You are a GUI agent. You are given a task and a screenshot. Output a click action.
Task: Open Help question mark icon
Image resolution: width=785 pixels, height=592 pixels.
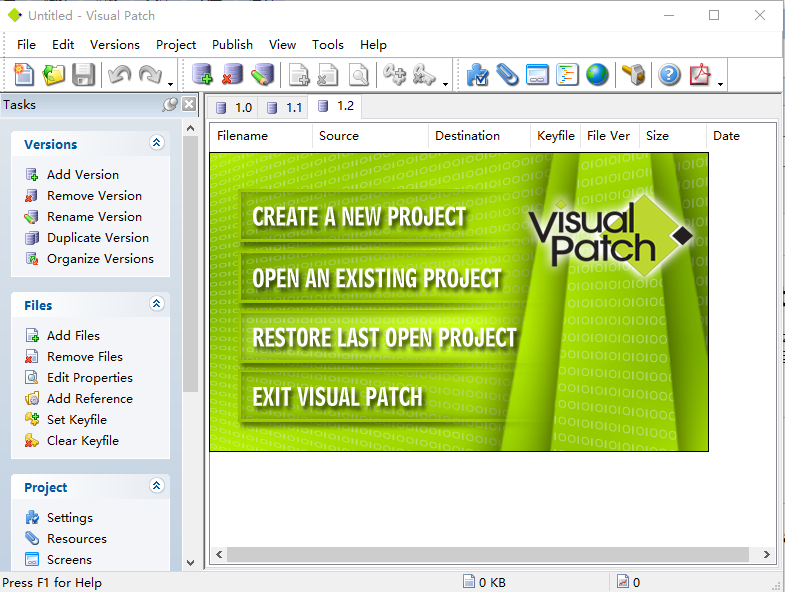[x=669, y=75]
